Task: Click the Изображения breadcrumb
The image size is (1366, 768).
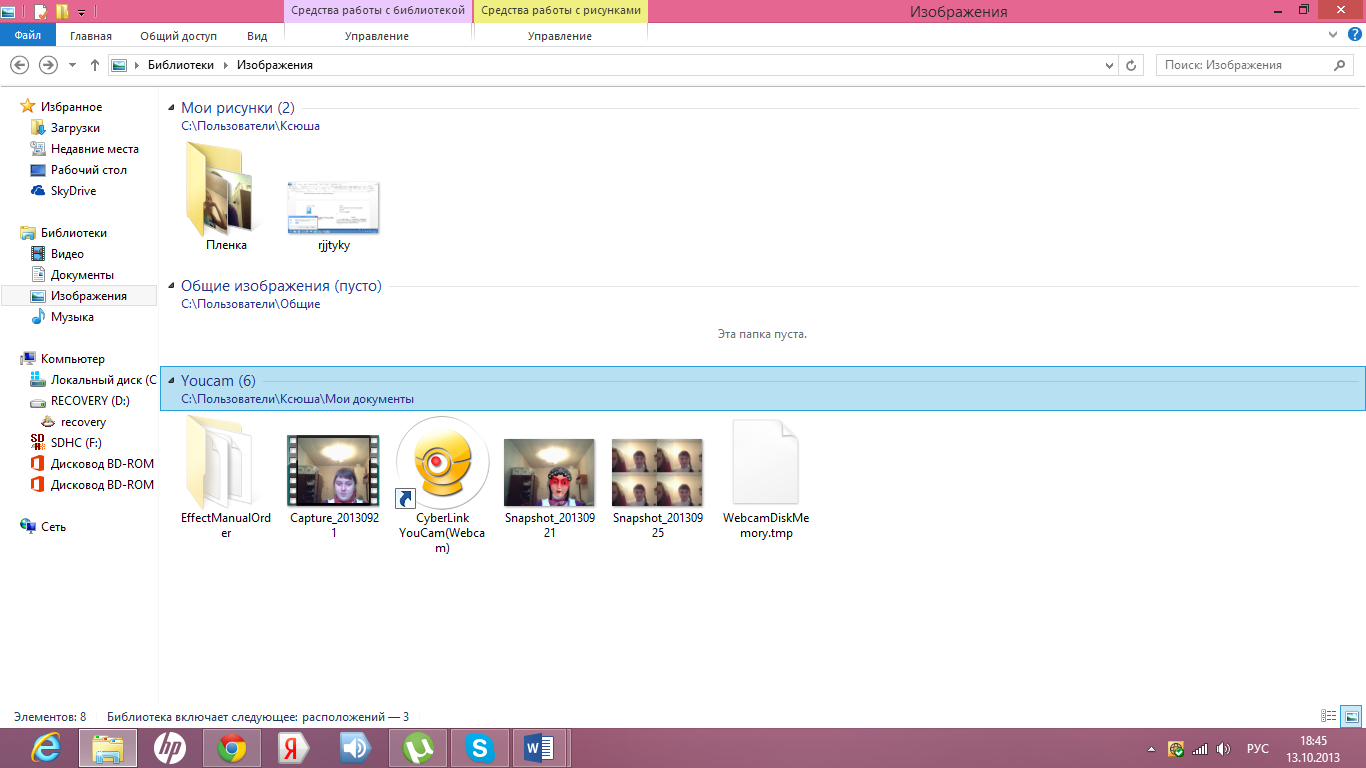Action: 274,65
